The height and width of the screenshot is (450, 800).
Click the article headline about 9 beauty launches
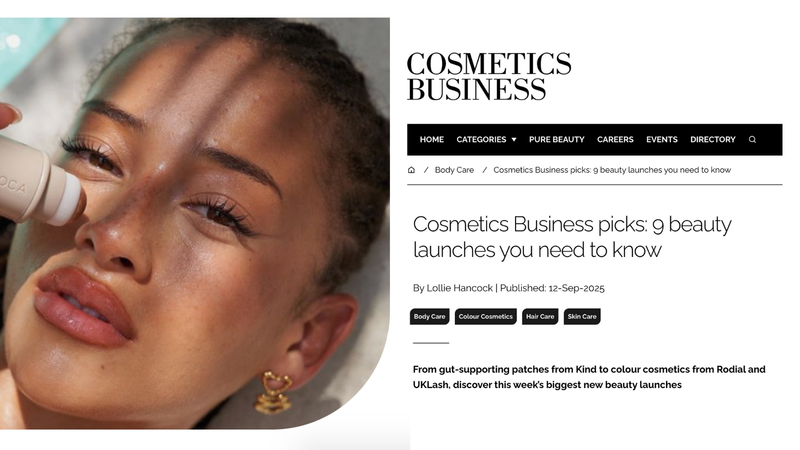pyautogui.click(x=572, y=237)
